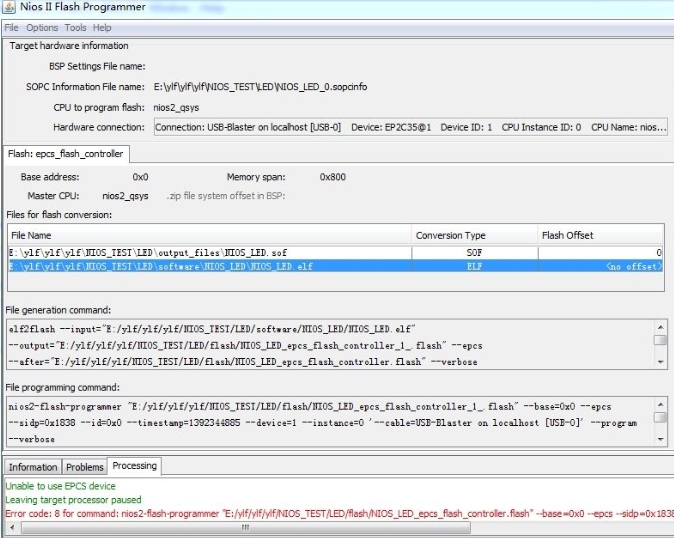Click the Processing log horizontal scrollbar thumb
Viewport: 674px width, 538px height.
coord(245,527)
